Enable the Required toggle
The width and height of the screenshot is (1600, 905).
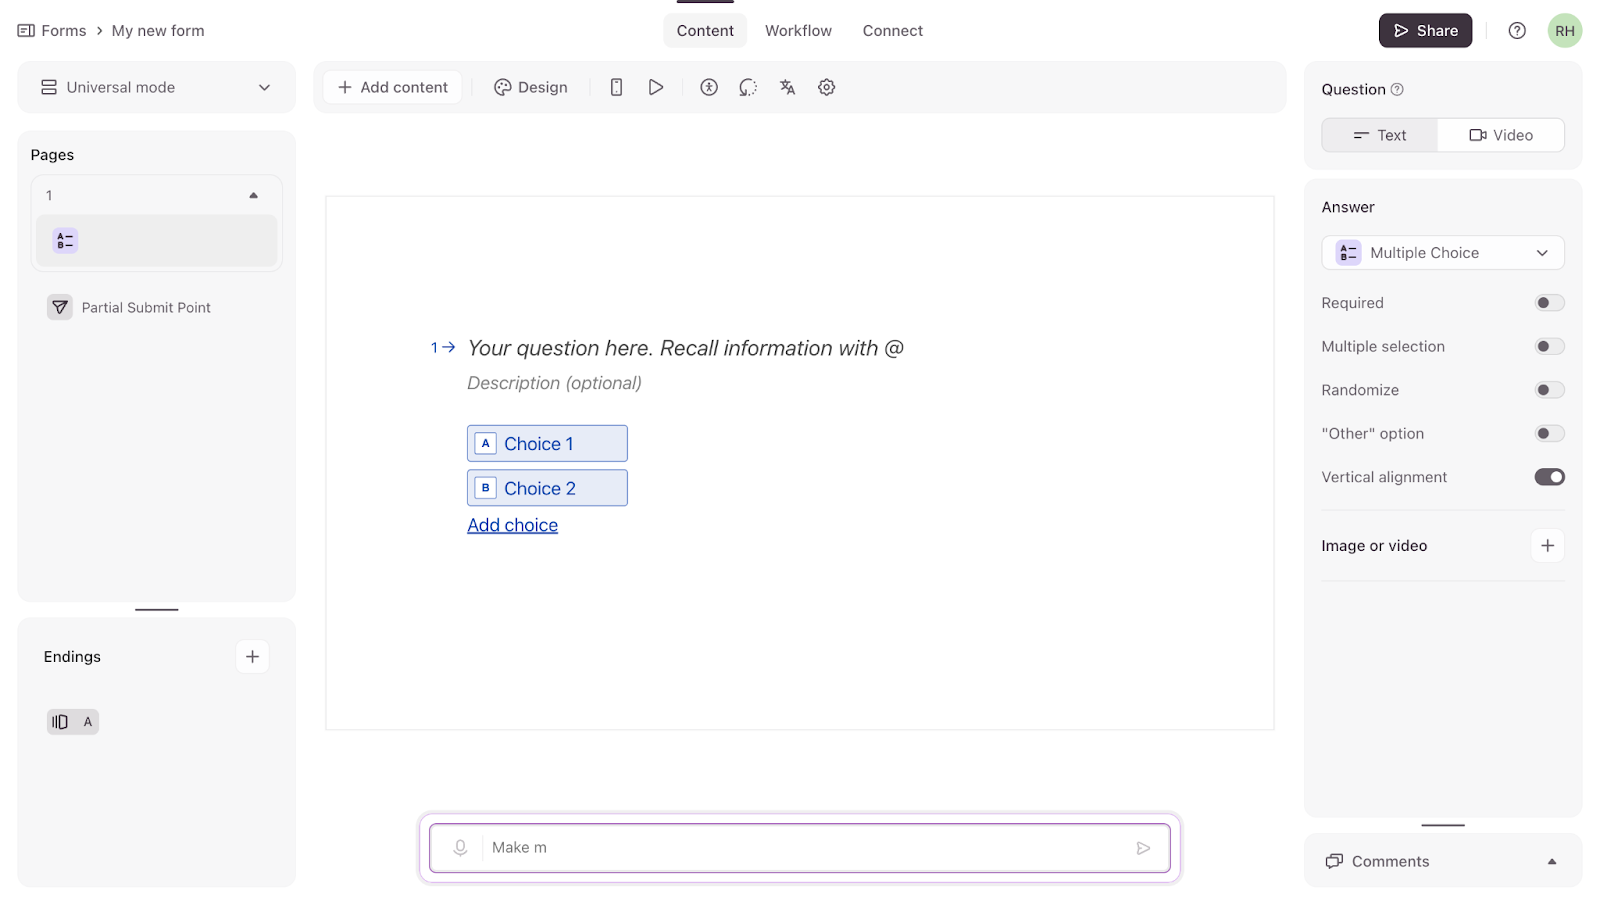pos(1549,303)
